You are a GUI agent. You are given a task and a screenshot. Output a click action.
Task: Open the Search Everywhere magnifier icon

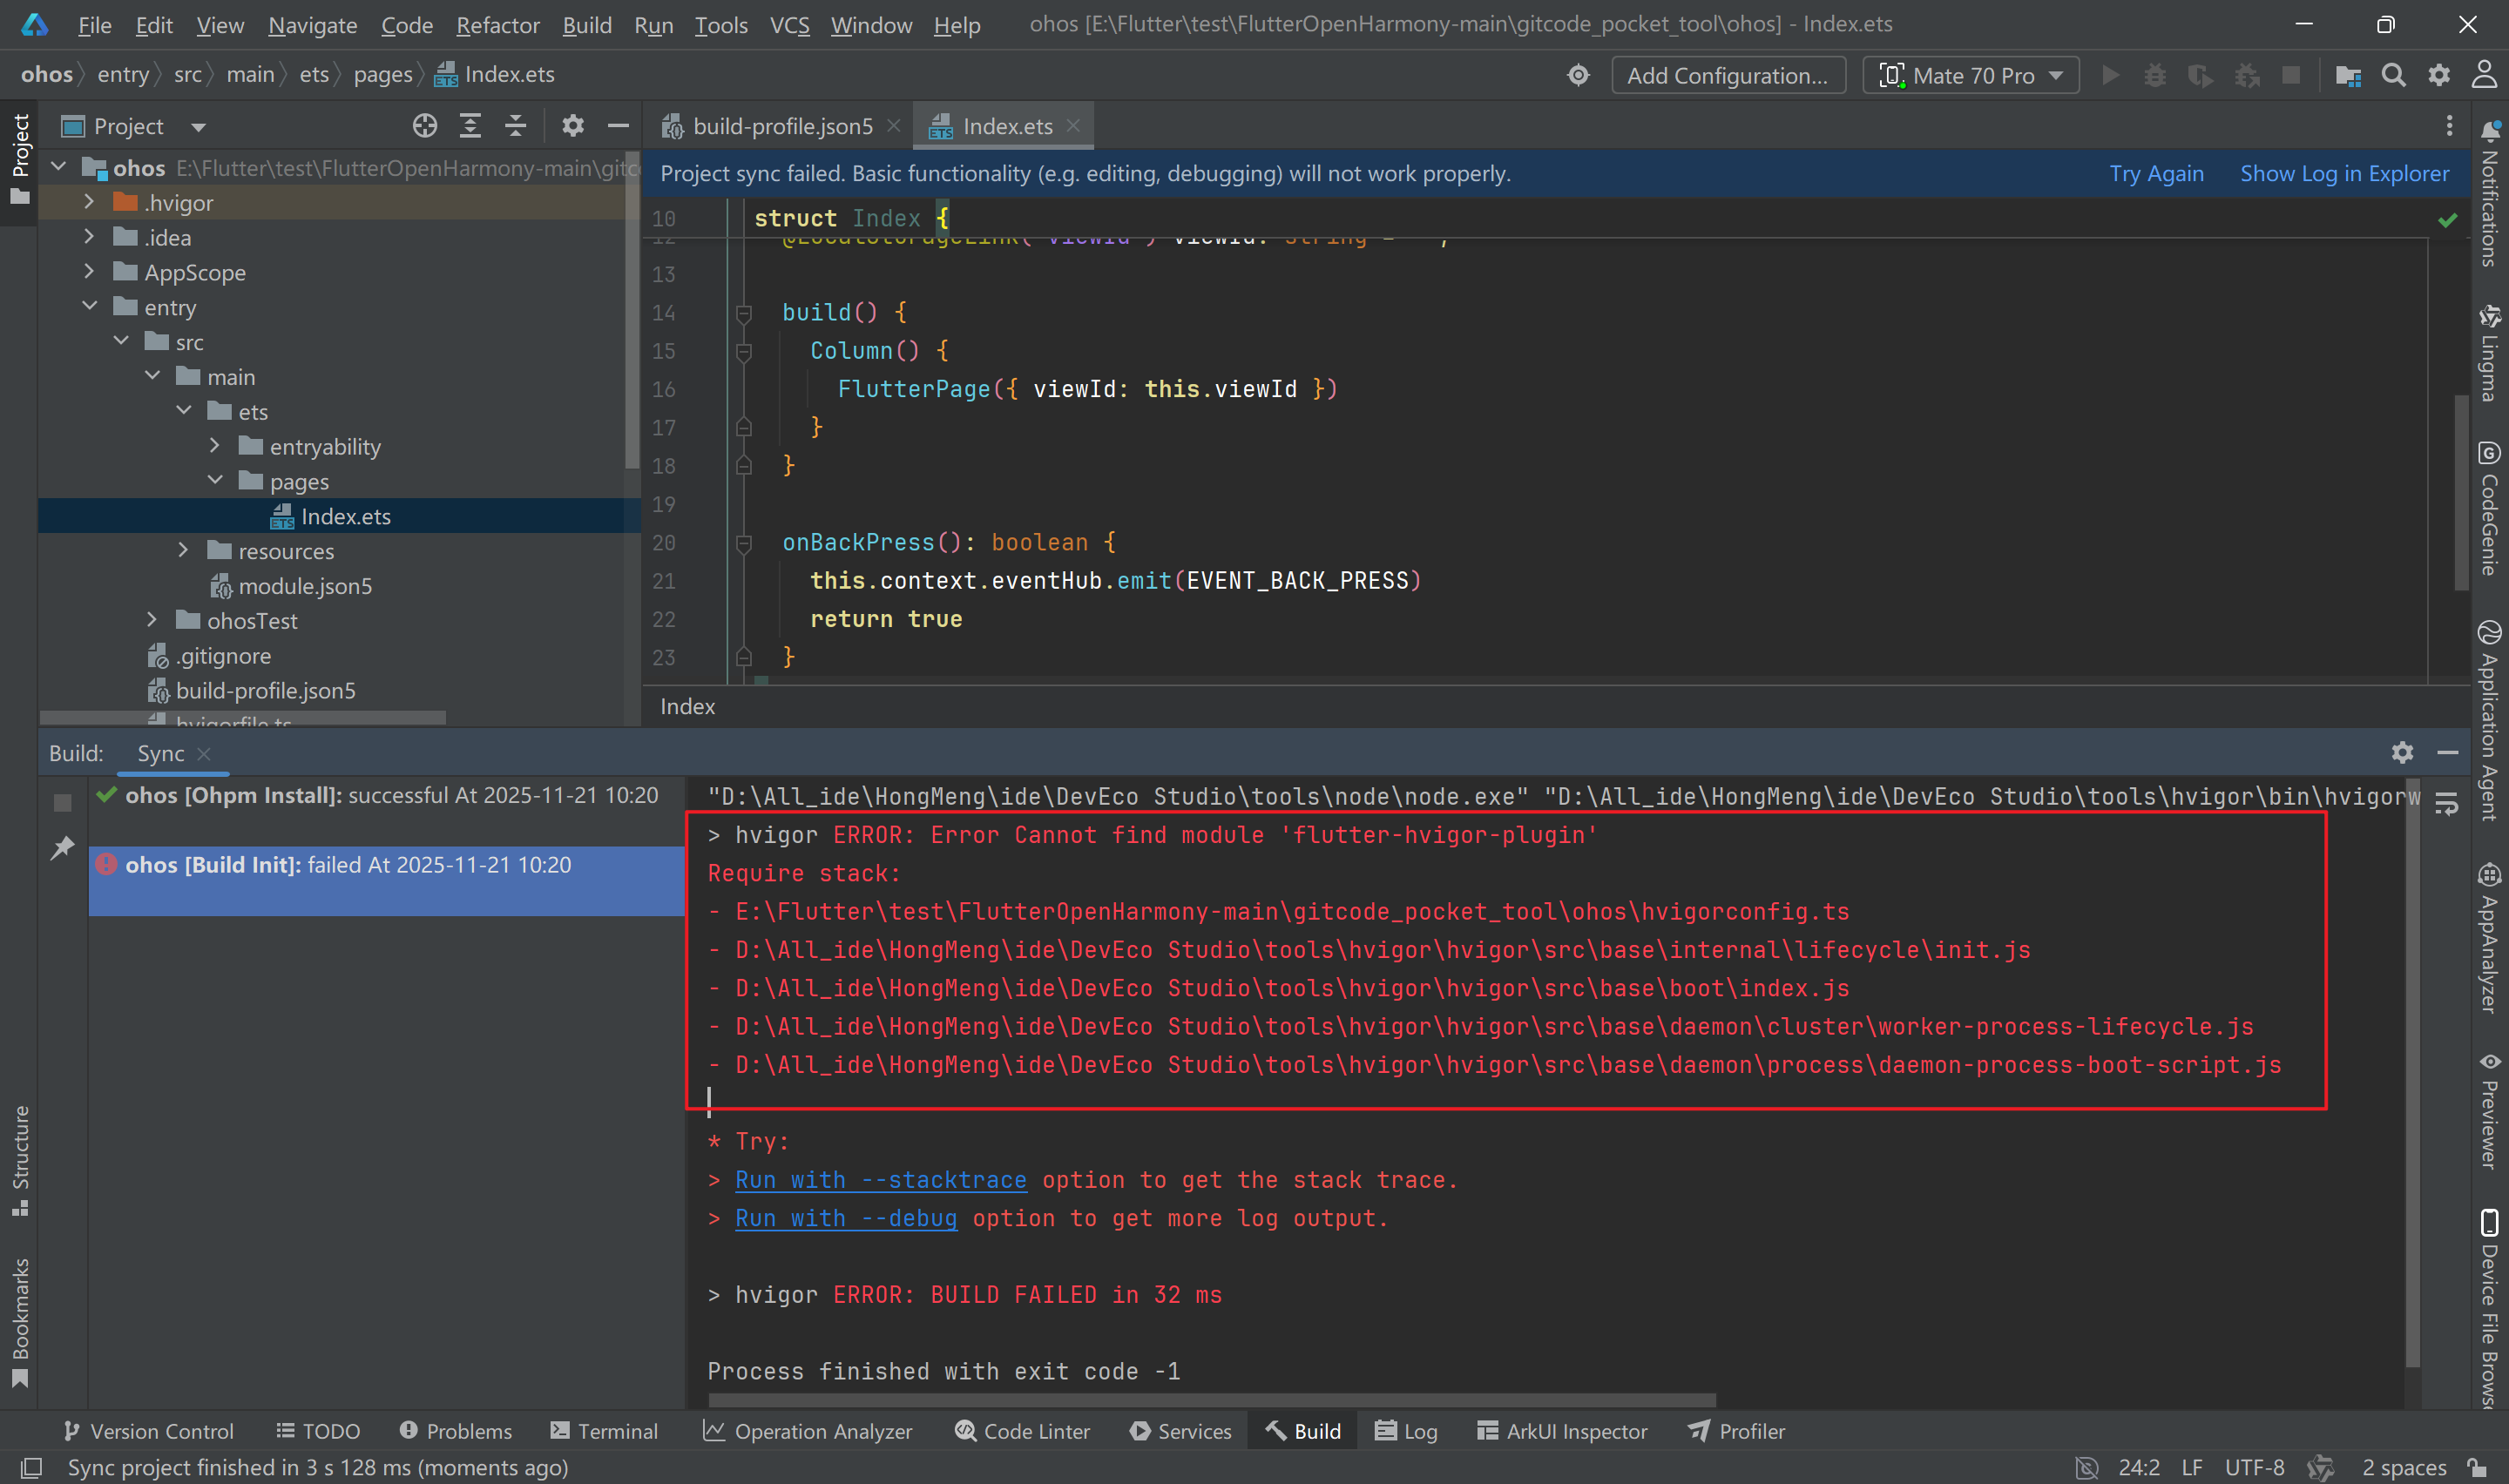pyautogui.click(x=2393, y=76)
